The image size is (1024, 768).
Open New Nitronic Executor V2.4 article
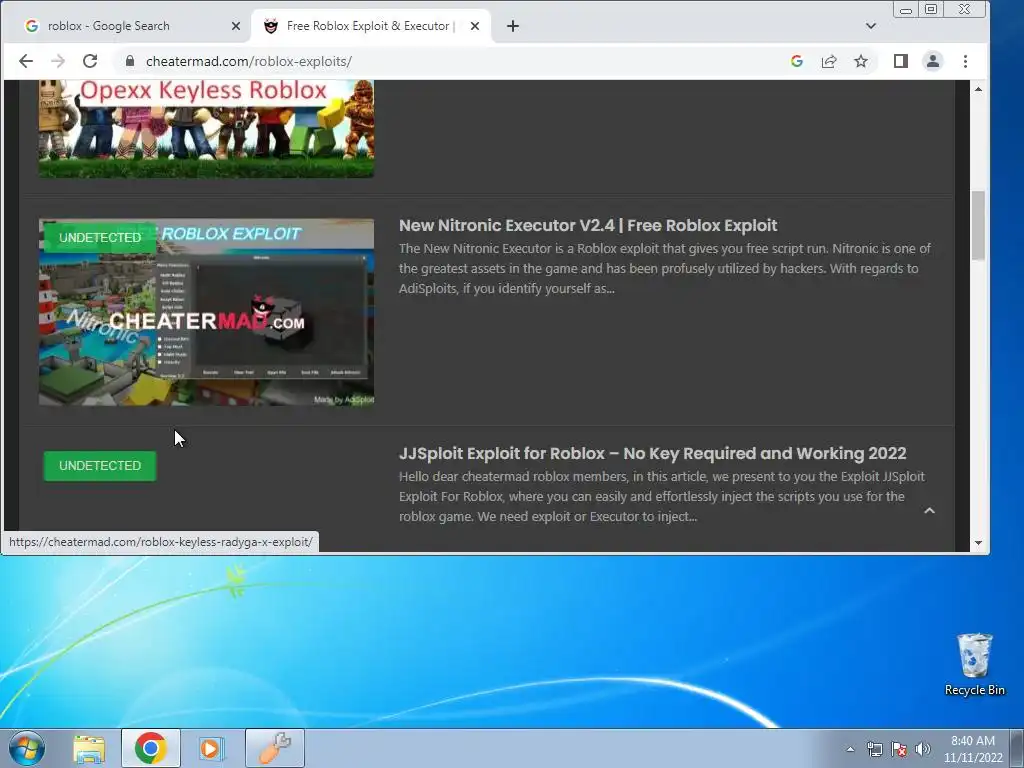click(588, 225)
